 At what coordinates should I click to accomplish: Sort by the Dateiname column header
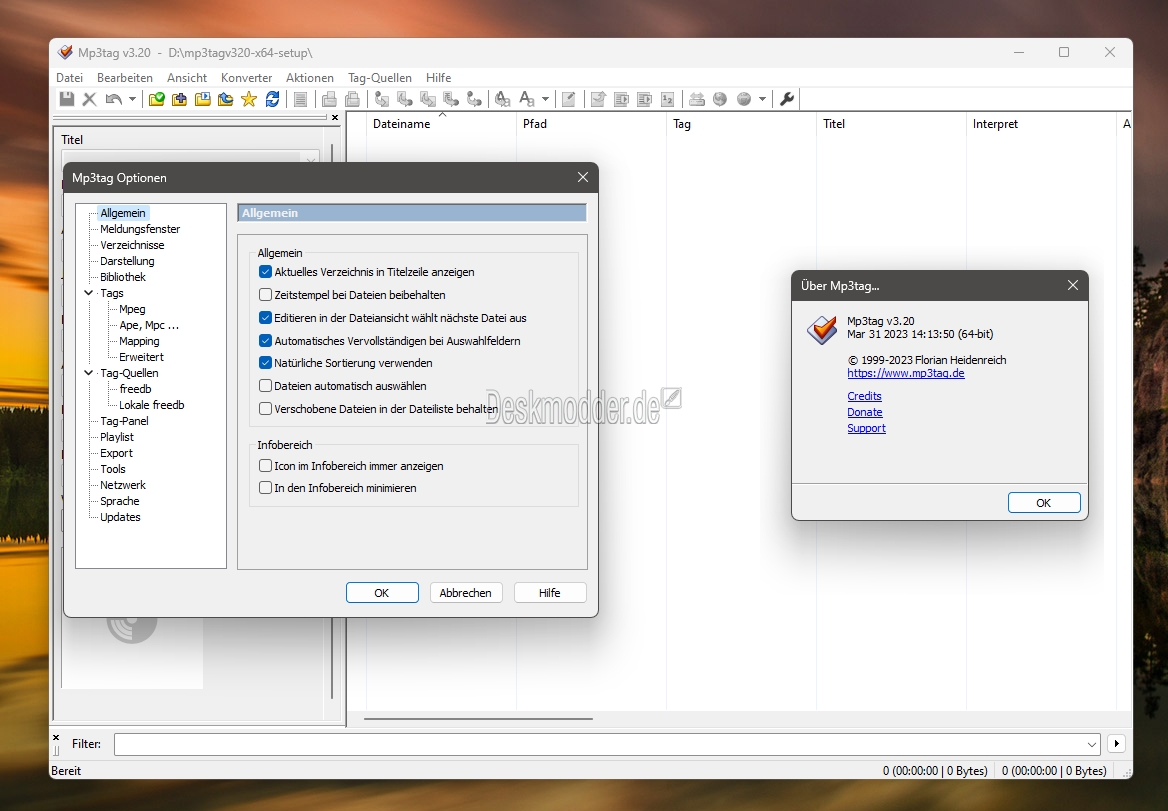click(442, 124)
